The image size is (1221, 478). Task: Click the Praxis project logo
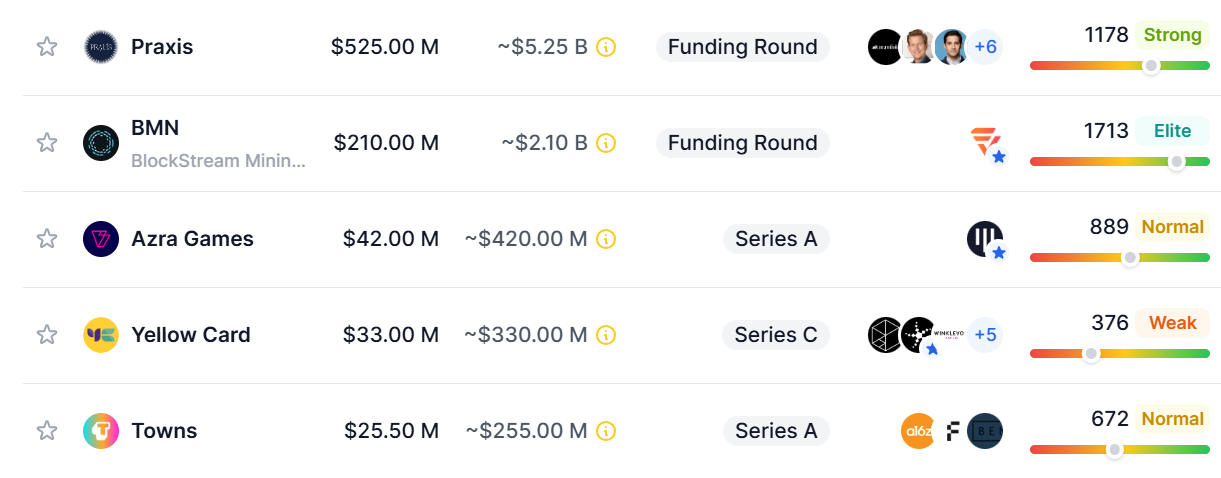pos(101,47)
